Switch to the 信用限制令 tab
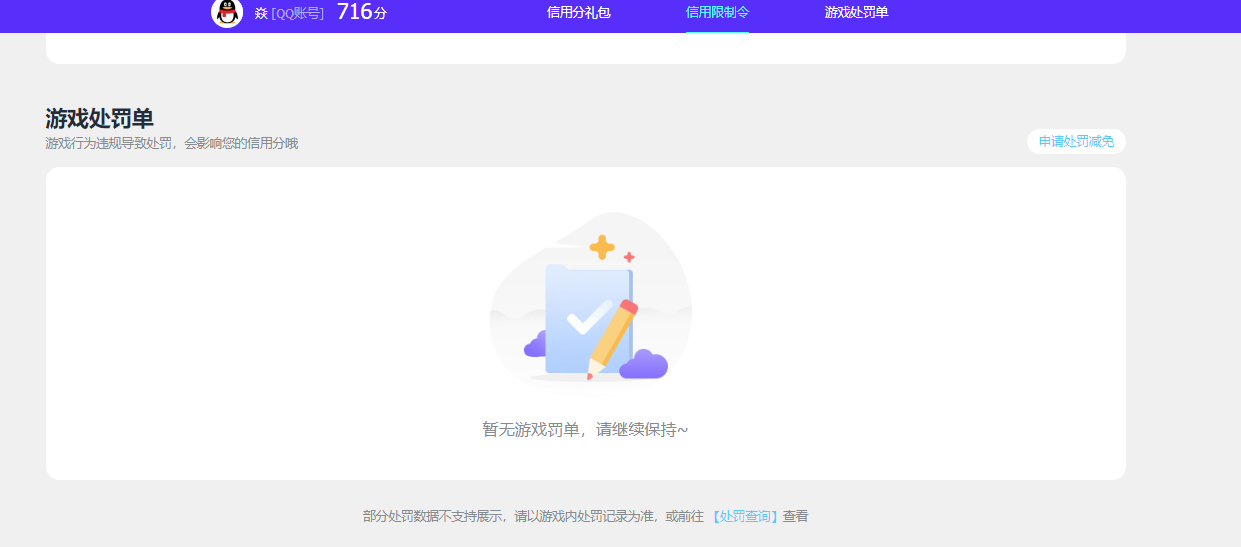The image size is (1241, 547). 717,13
